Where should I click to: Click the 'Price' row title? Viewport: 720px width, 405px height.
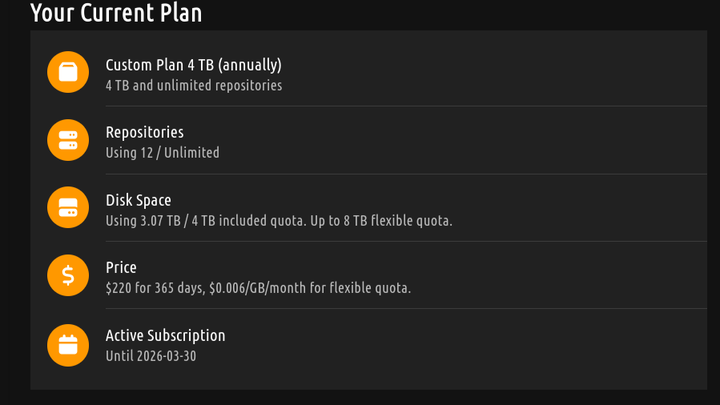pyautogui.click(x=121, y=268)
